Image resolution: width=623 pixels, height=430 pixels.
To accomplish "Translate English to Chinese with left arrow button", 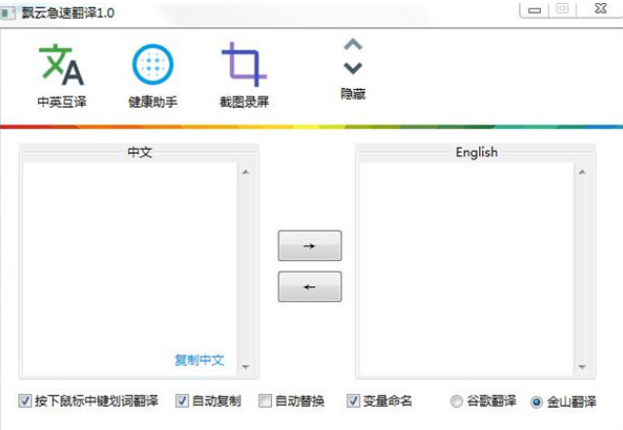I will coord(309,286).
